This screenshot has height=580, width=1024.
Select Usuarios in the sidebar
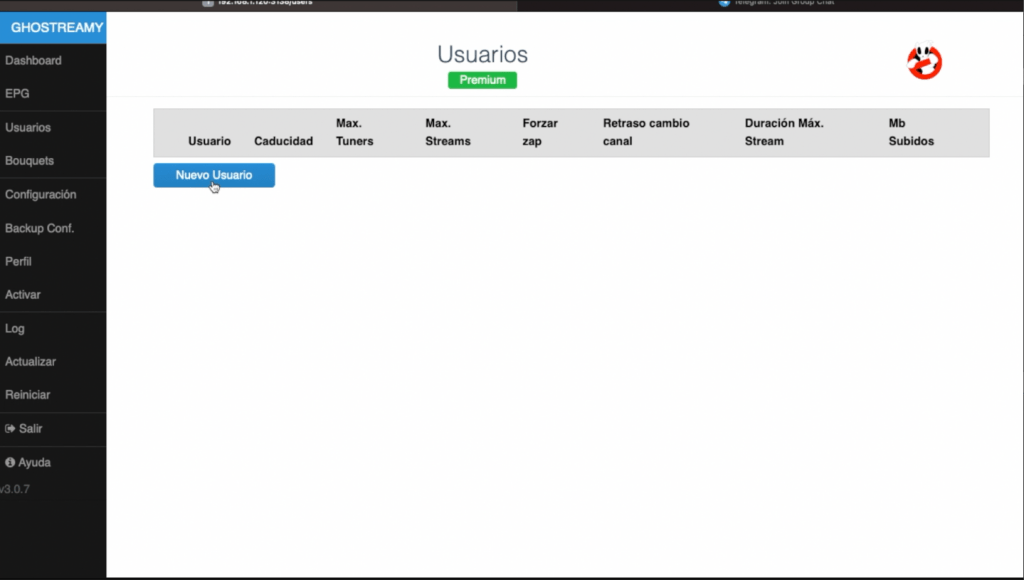point(28,128)
